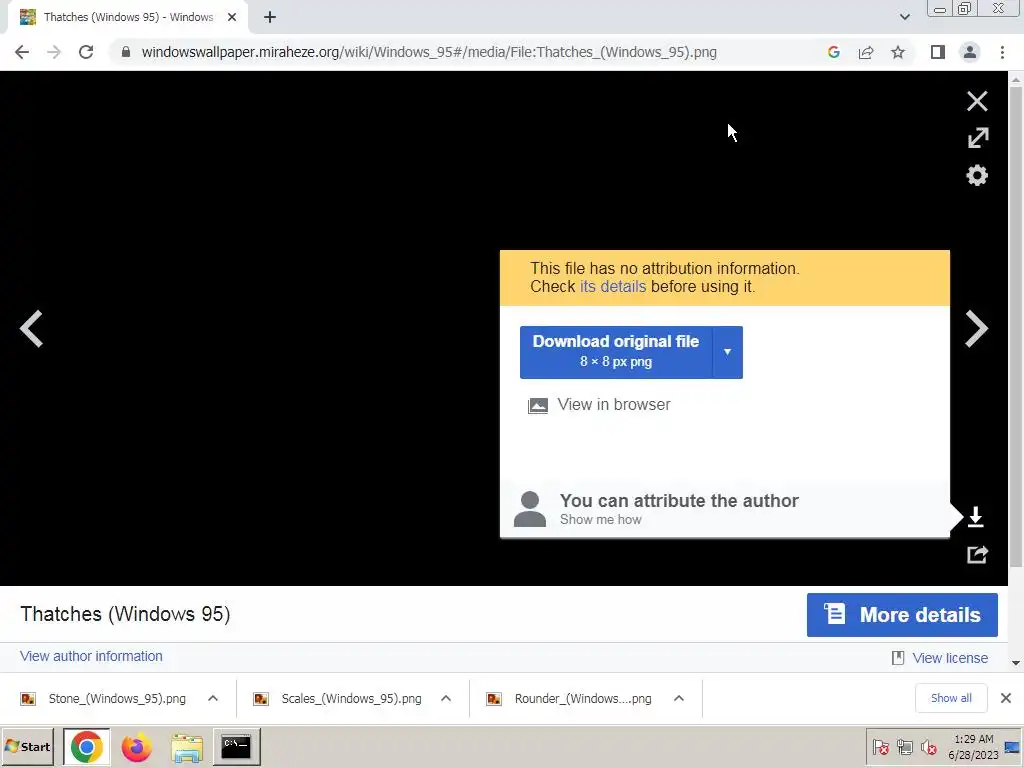Click muted volume speaker tray icon
Viewport: 1024px width, 768px height.
[928, 746]
